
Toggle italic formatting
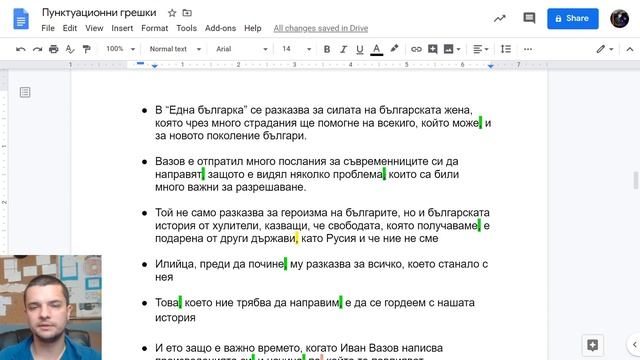coord(343,49)
